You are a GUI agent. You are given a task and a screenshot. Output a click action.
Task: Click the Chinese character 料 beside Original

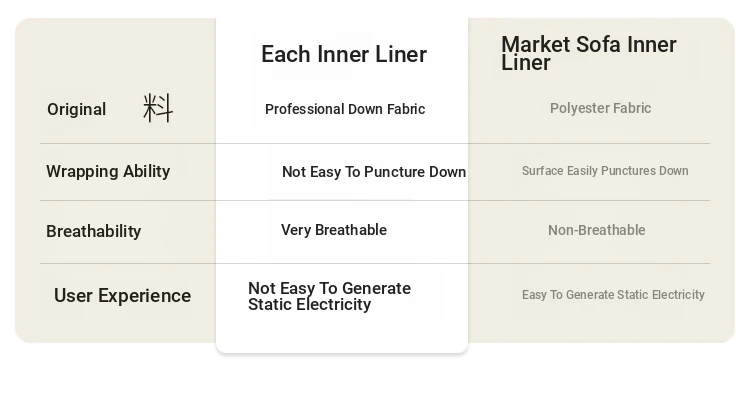pyautogui.click(x=157, y=108)
